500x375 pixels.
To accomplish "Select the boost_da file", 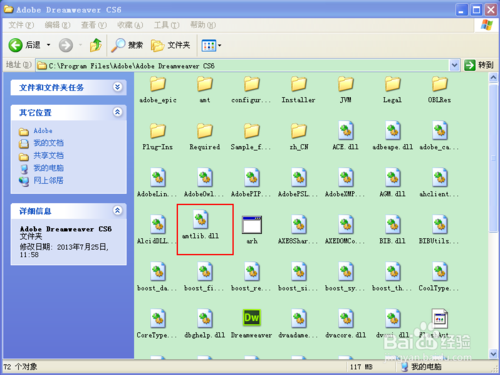I will point(157,277).
